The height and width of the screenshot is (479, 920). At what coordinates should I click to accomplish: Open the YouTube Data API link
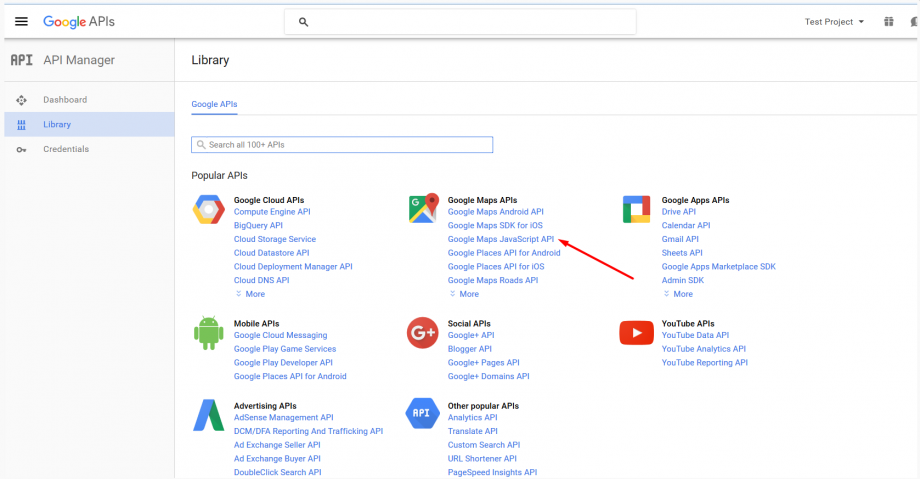tap(695, 336)
